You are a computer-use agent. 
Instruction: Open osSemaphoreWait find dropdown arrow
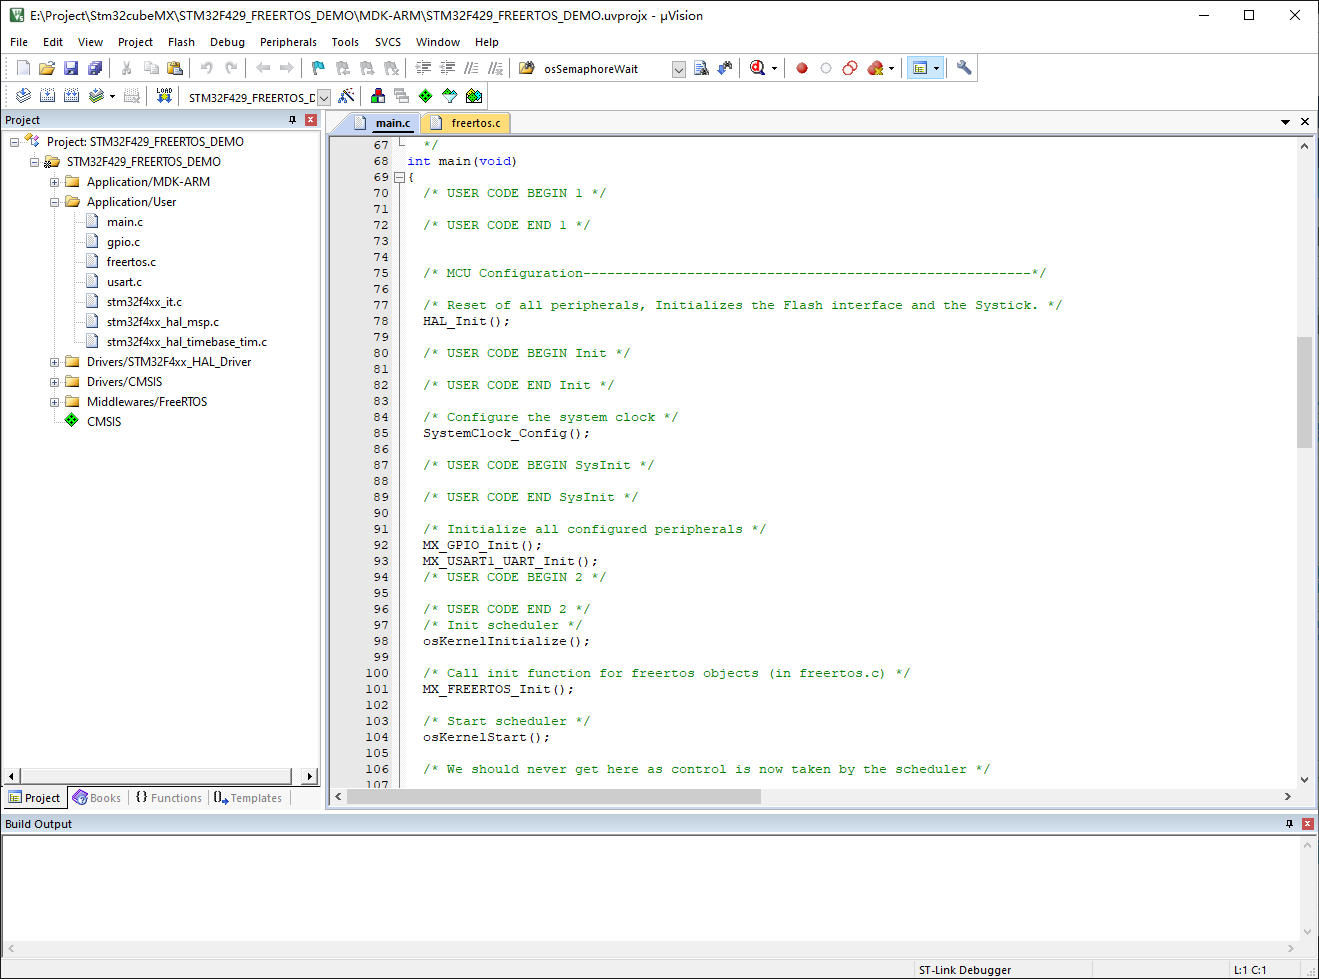coord(679,69)
